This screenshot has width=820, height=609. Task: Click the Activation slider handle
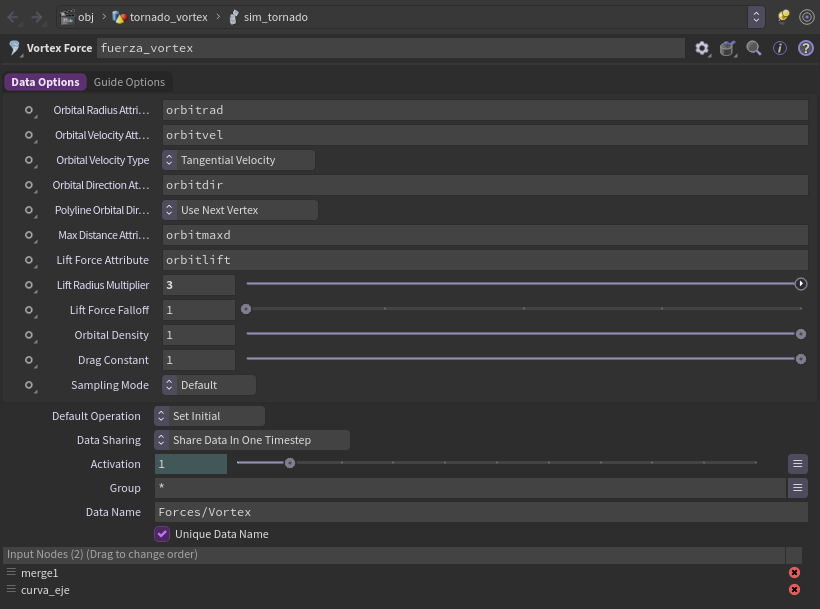(290, 463)
